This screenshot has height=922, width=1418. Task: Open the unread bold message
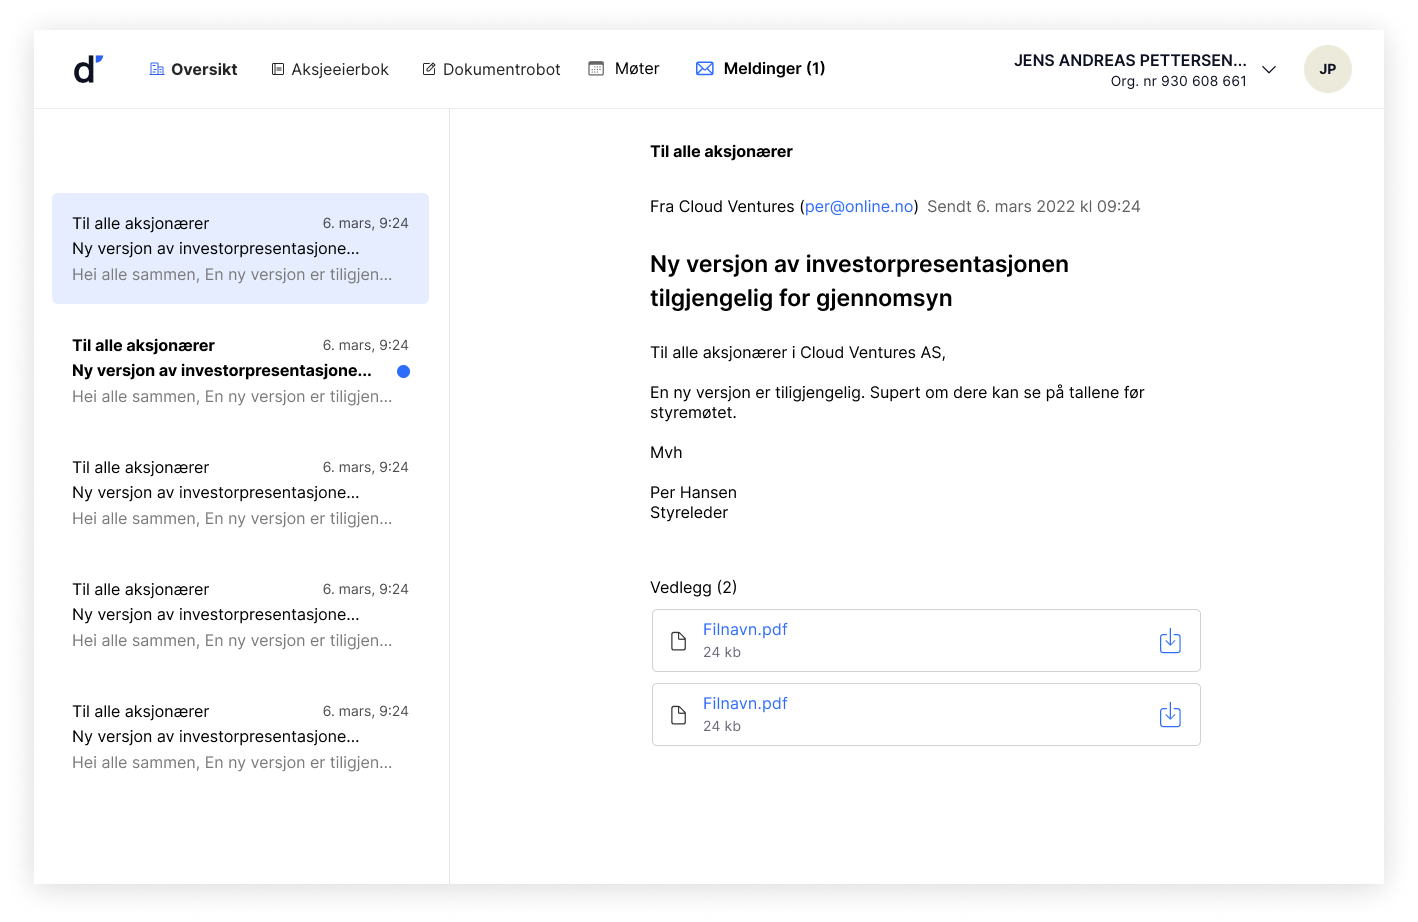tap(240, 370)
